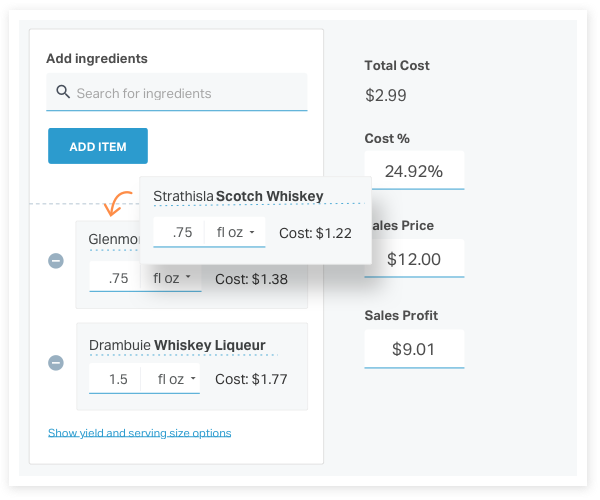600x500 pixels.
Task: Click the Sales Price field showing $12.00
Action: pyautogui.click(x=414, y=259)
